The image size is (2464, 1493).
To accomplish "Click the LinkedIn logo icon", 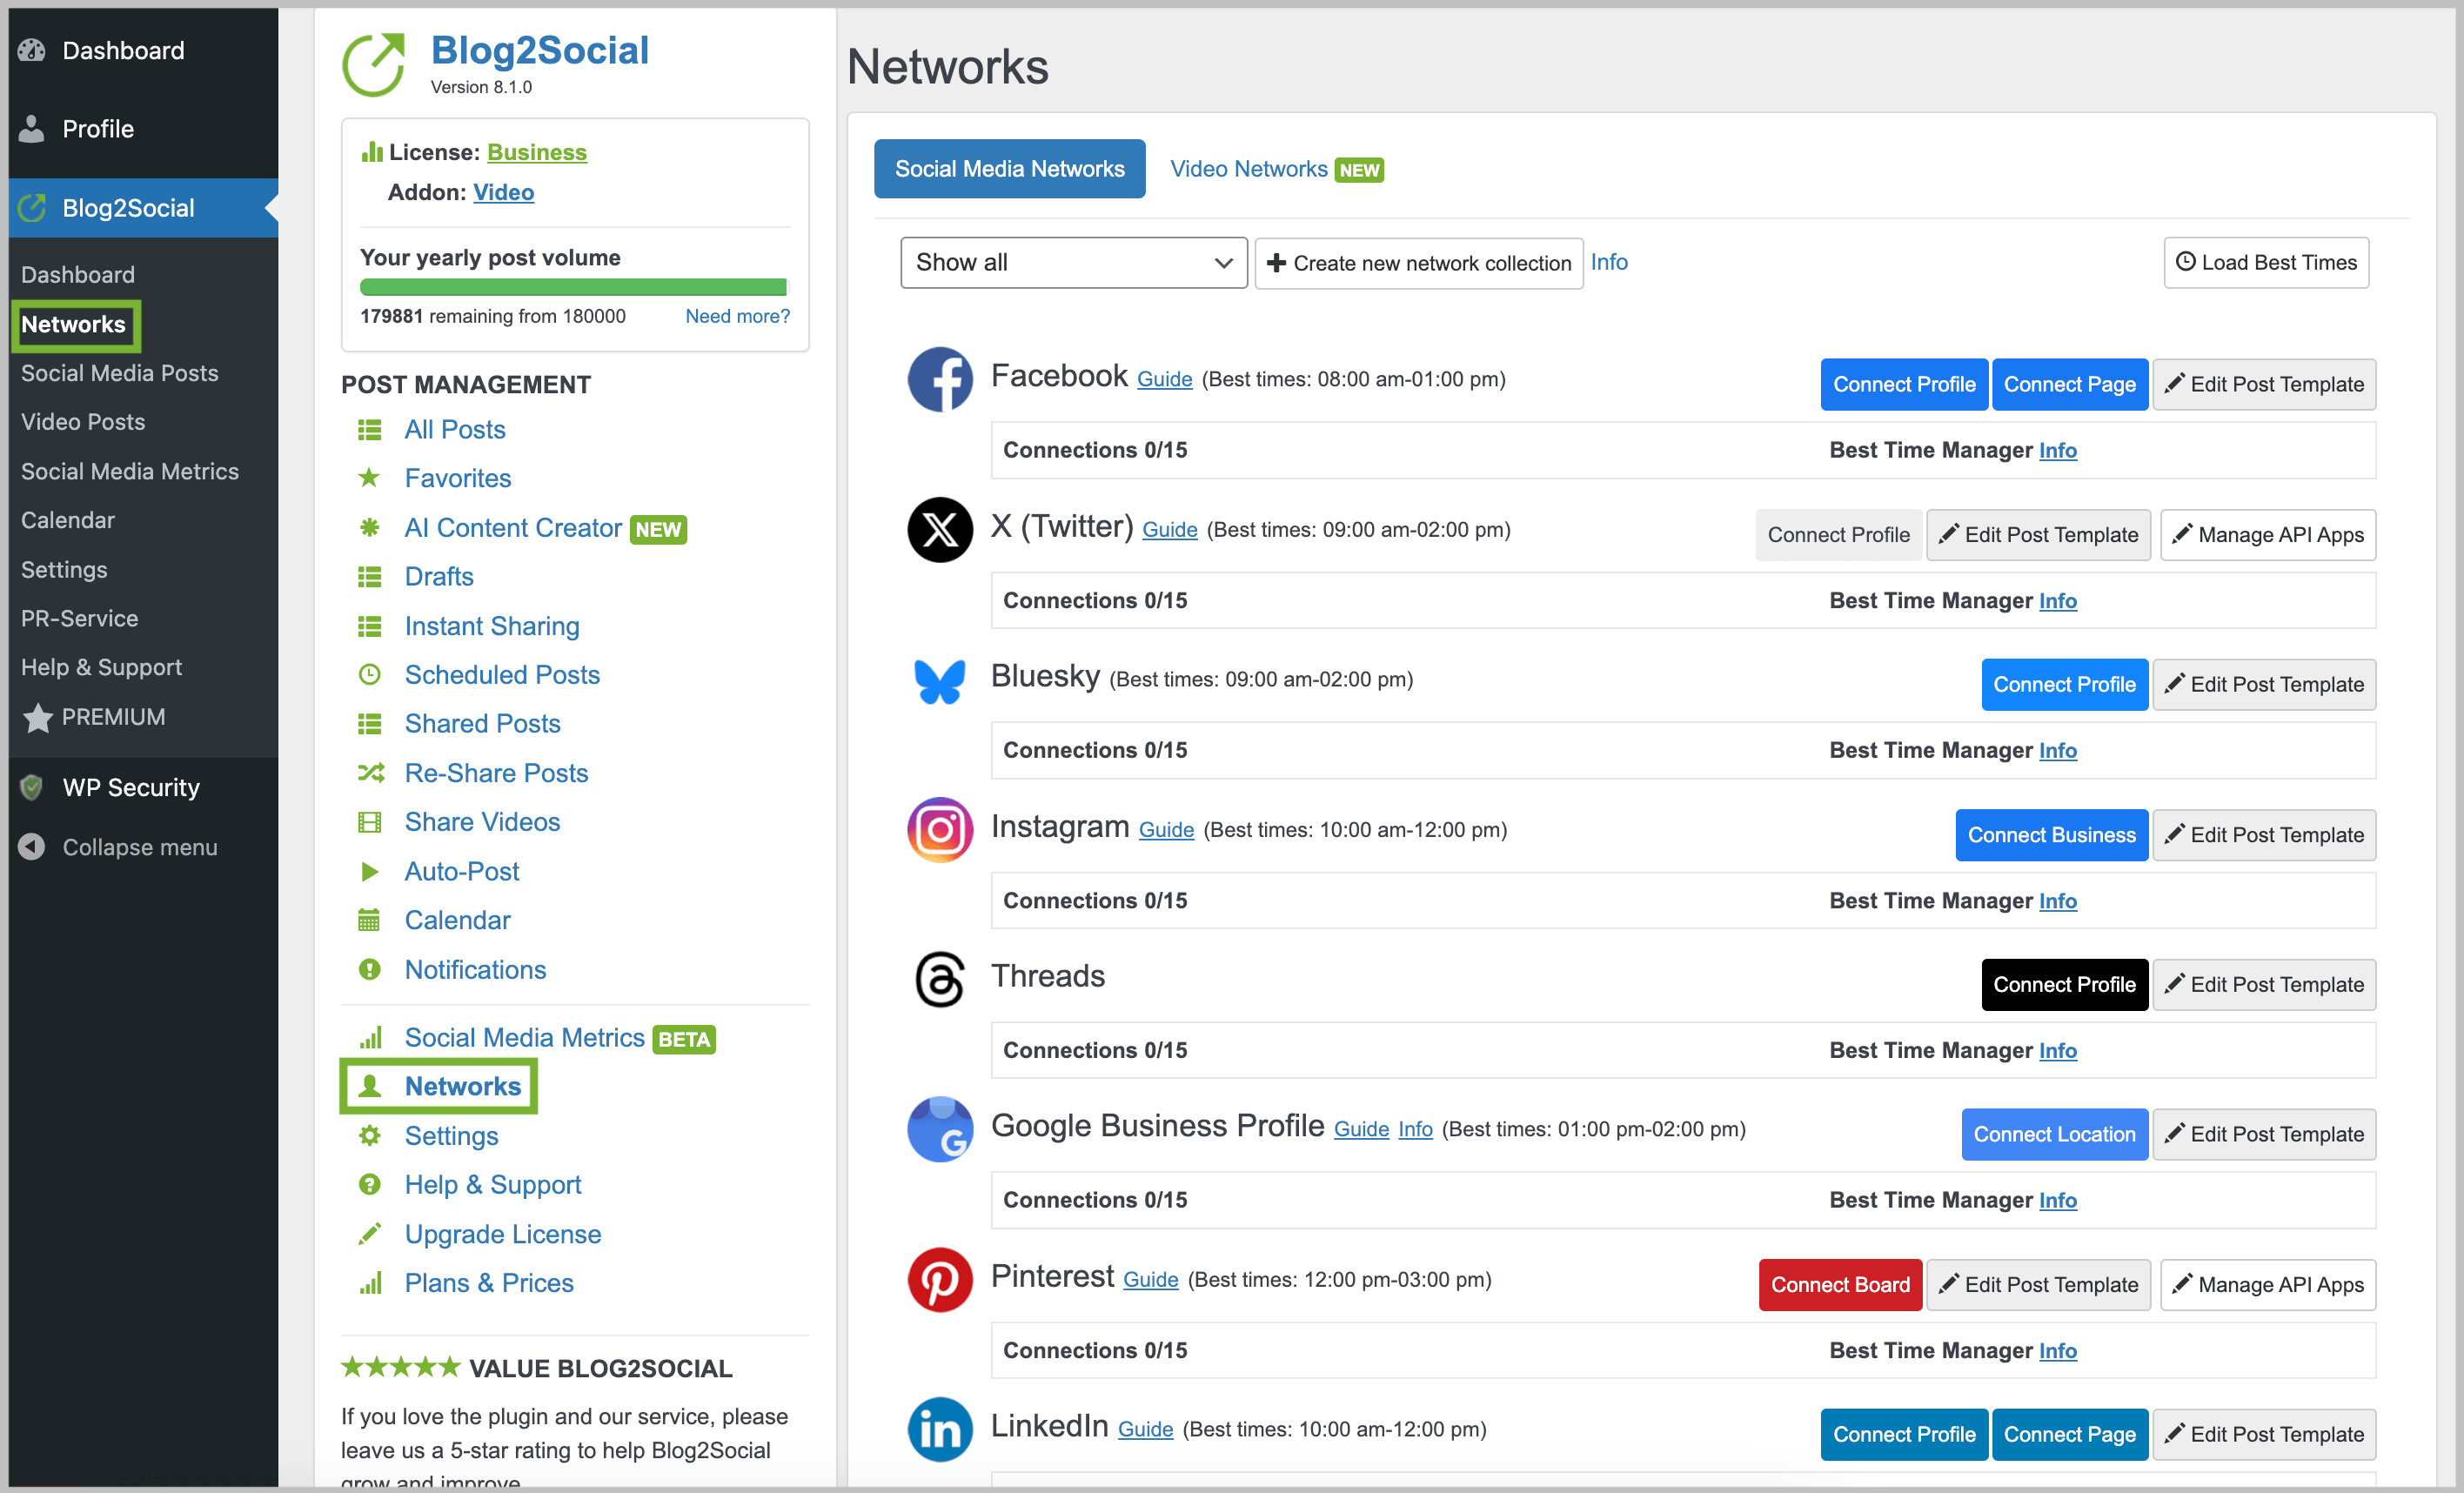I will (939, 1430).
